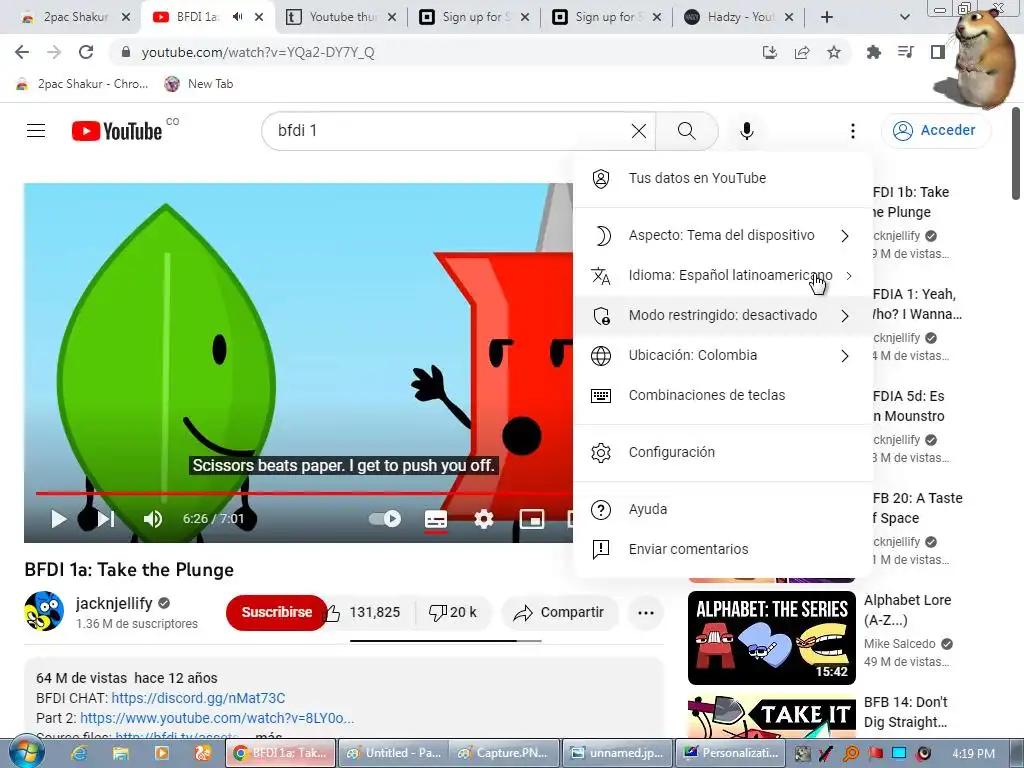Image resolution: width=1024 pixels, height=768 pixels.
Task: Open the 2pac Shakur bookmark
Action: pos(82,84)
